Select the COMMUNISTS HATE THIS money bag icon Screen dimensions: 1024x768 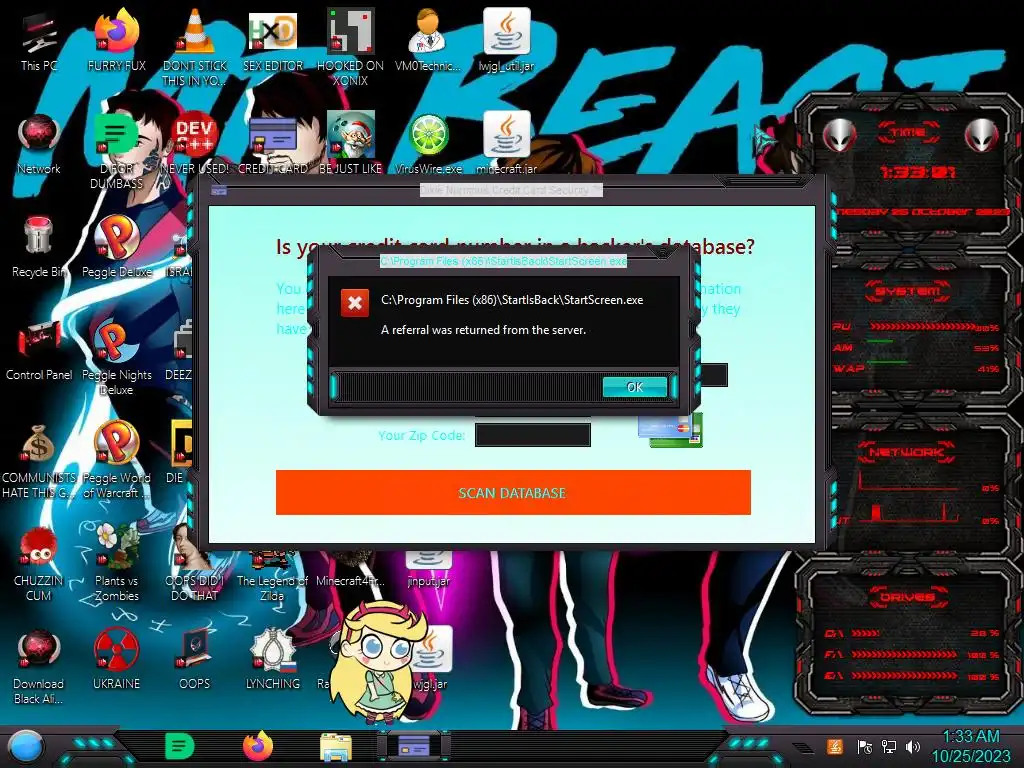(39, 460)
